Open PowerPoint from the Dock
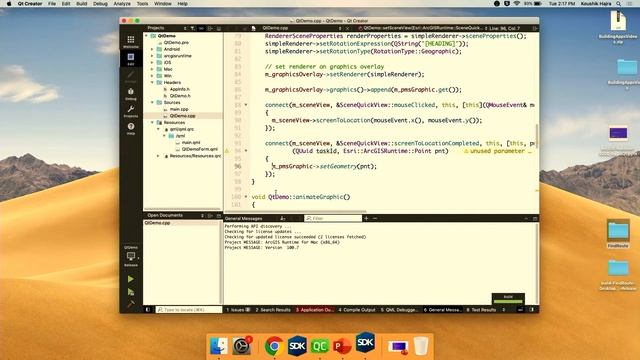This screenshot has width=640, height=360. coord(342,346)
